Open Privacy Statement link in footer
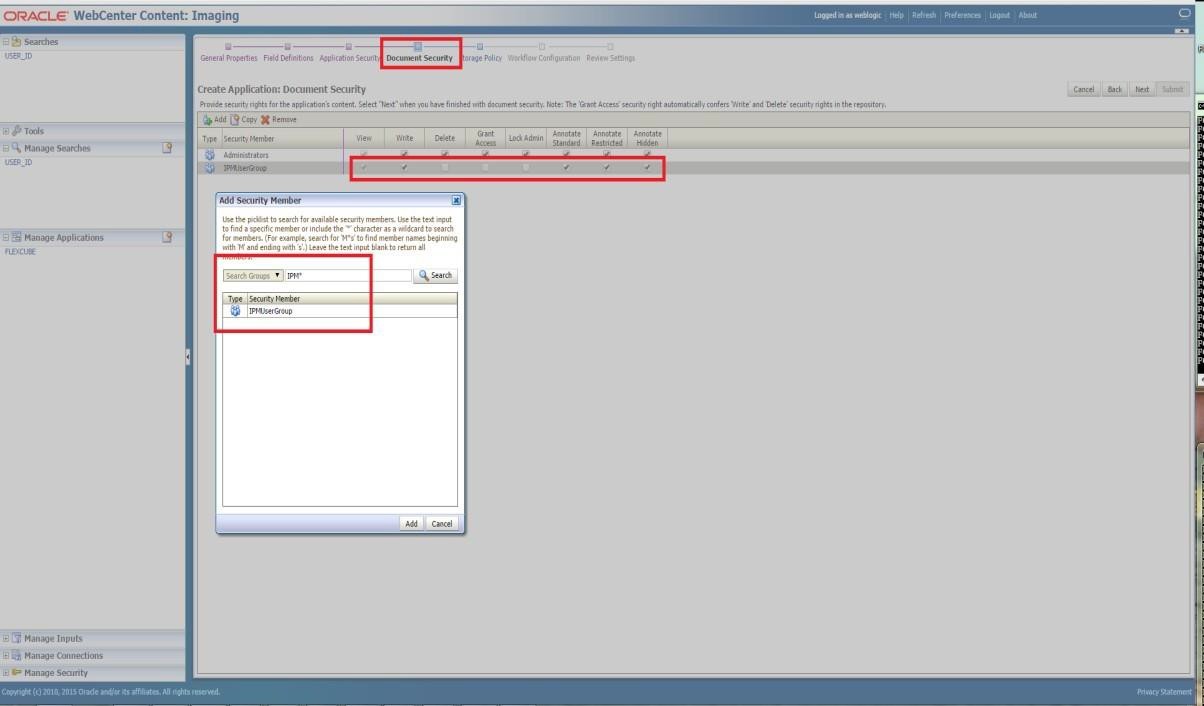Screen dimensions: 1204x706 click(x=1164, y=692)
